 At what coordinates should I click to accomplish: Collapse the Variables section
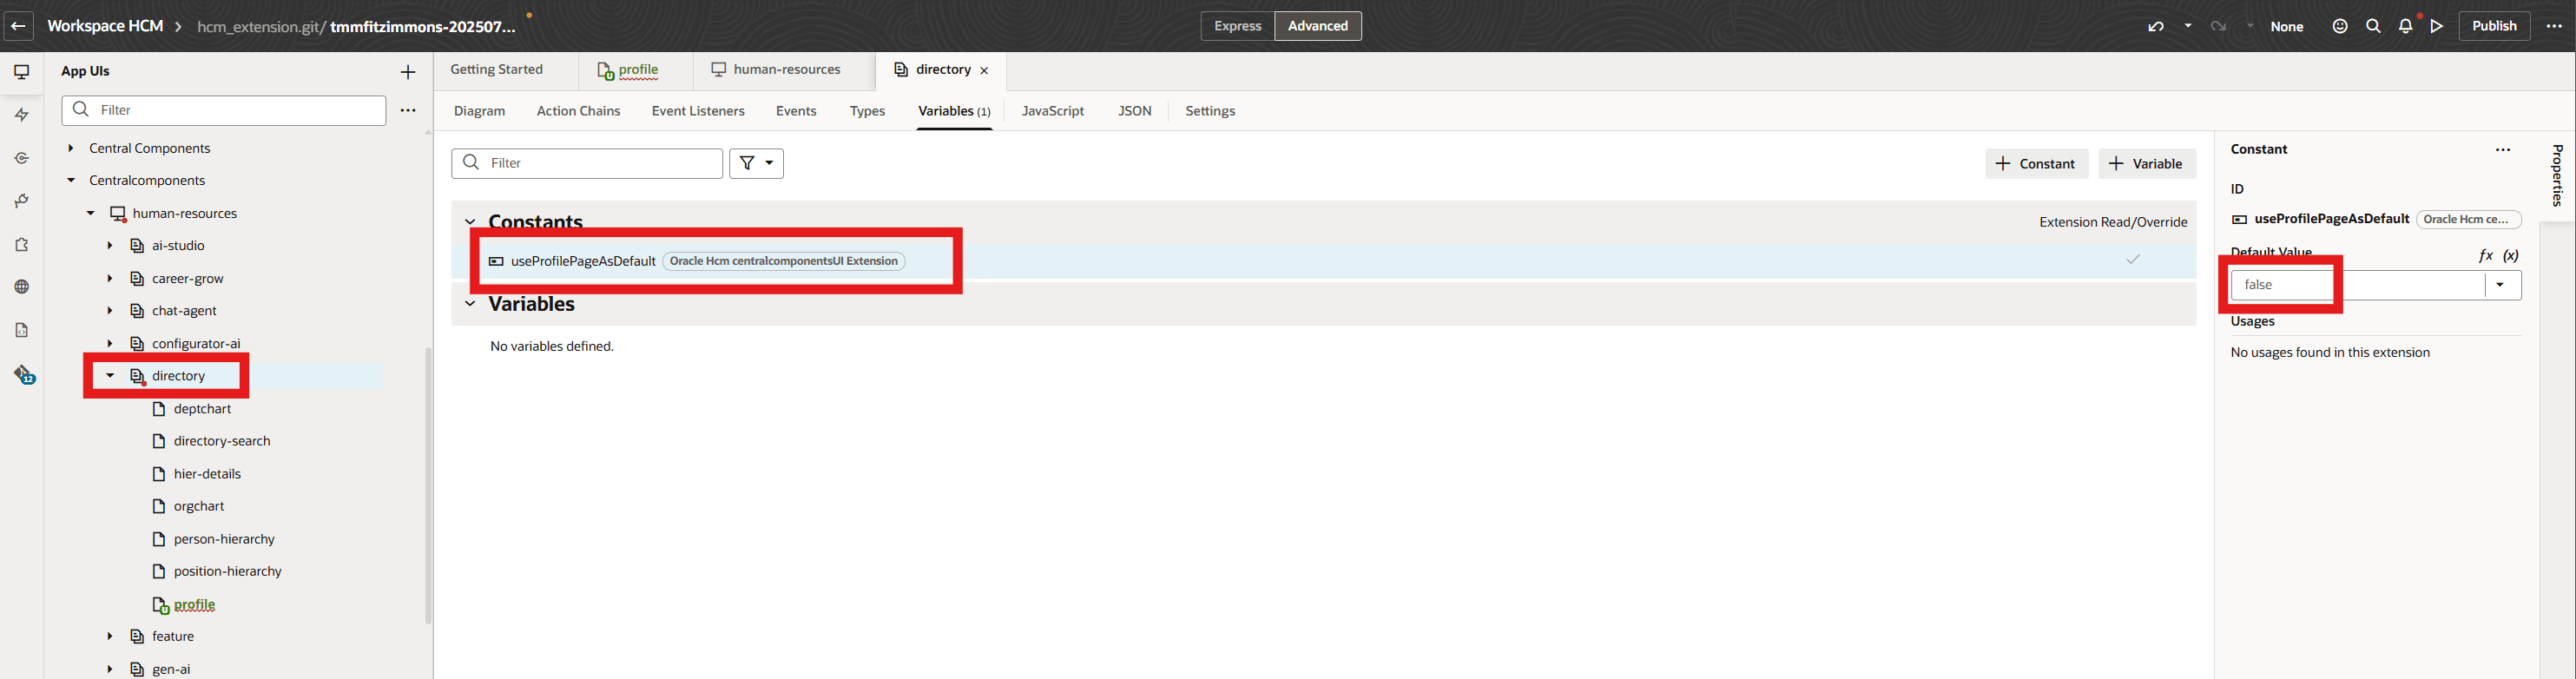[470, 304]
